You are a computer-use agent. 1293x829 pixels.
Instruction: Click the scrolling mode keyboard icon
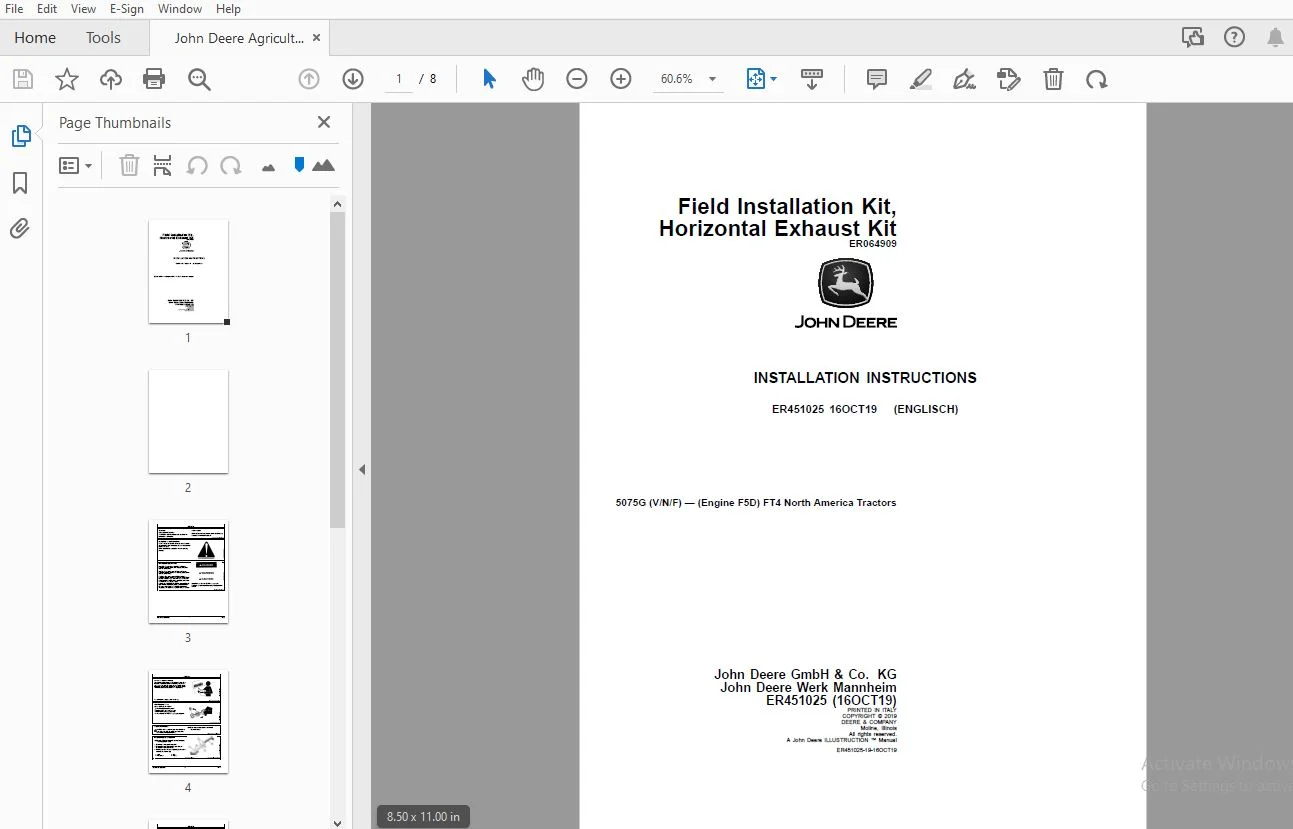pyautogui.click(x=812, y=79)
